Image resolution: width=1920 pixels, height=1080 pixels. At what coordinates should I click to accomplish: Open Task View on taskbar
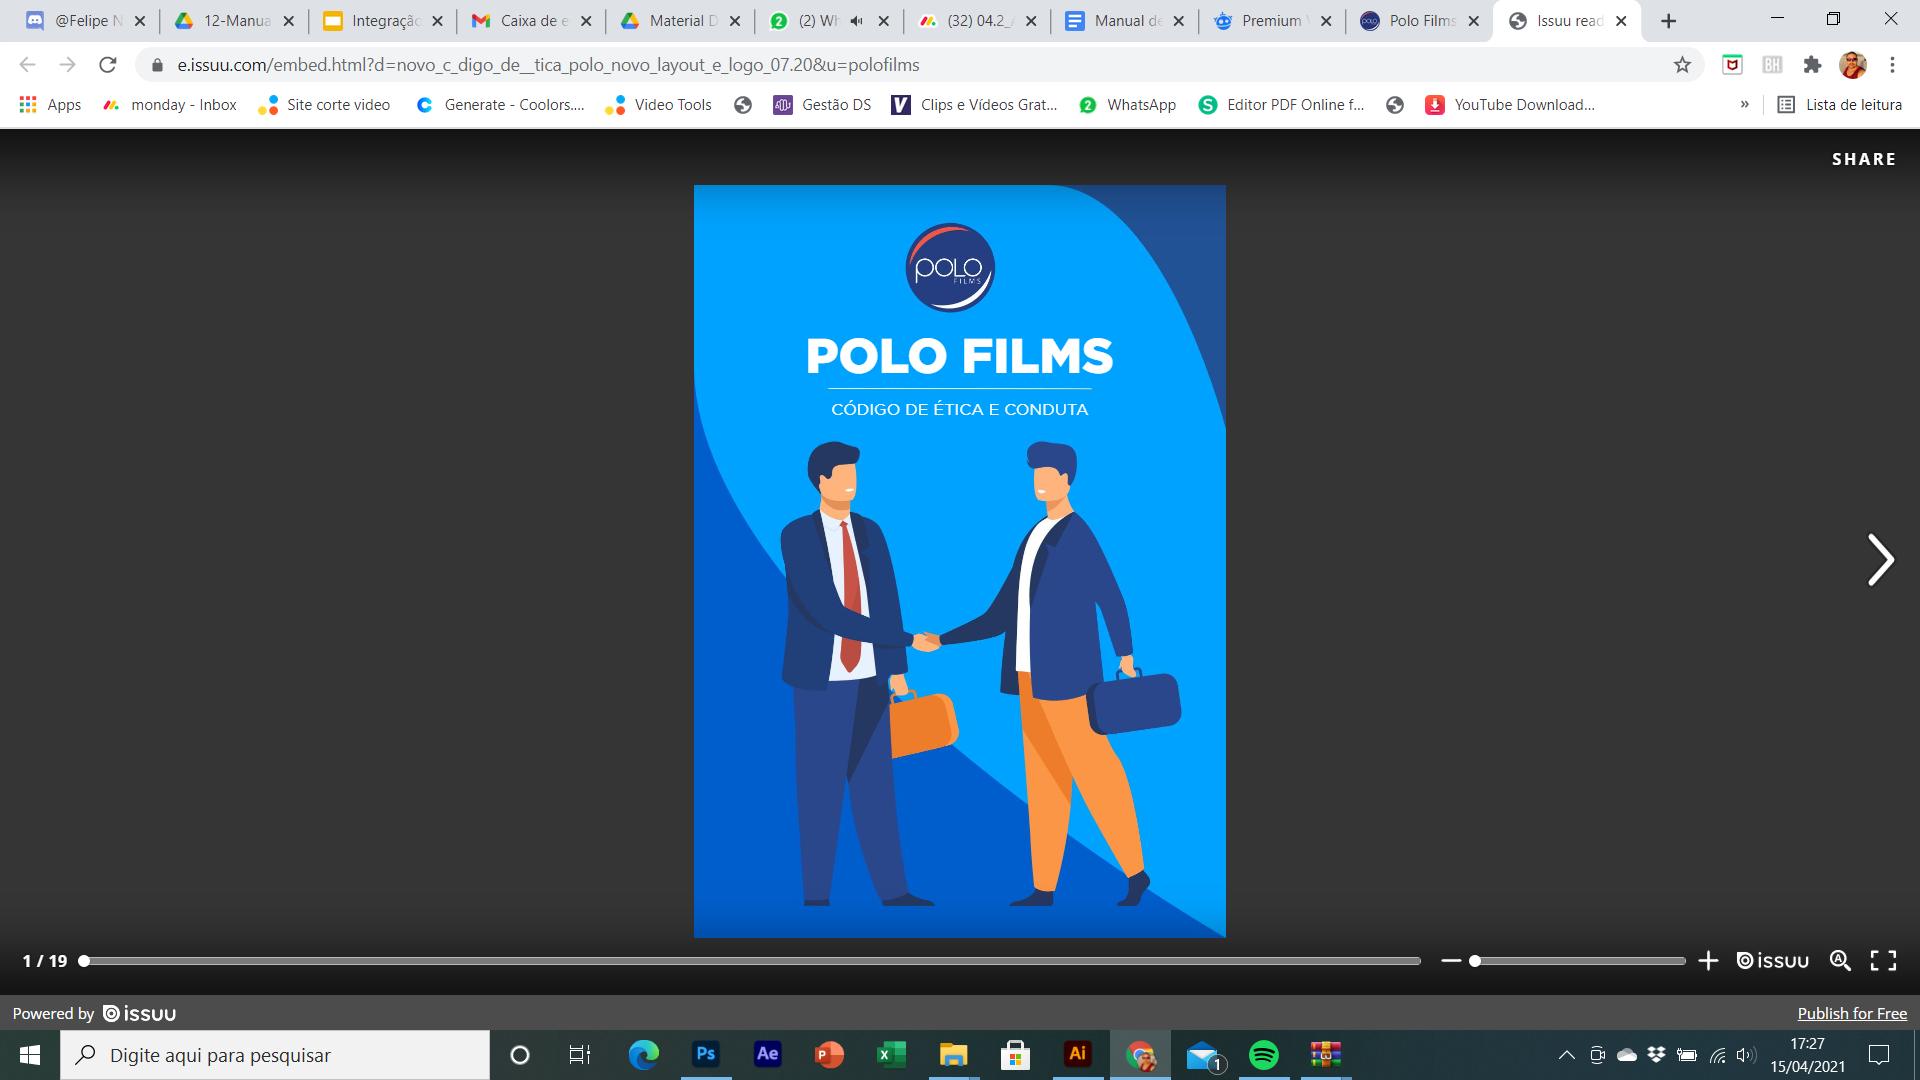(x=580, y=1055)
